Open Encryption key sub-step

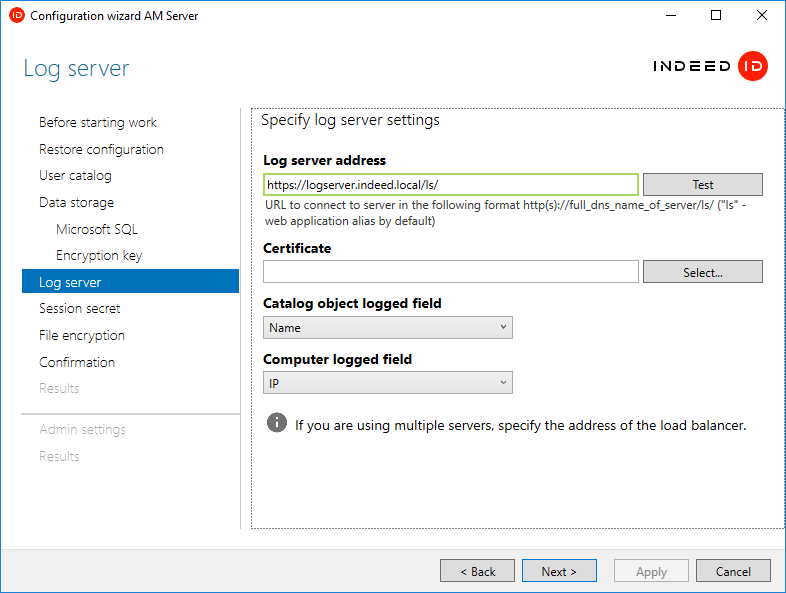coord(99,255)
